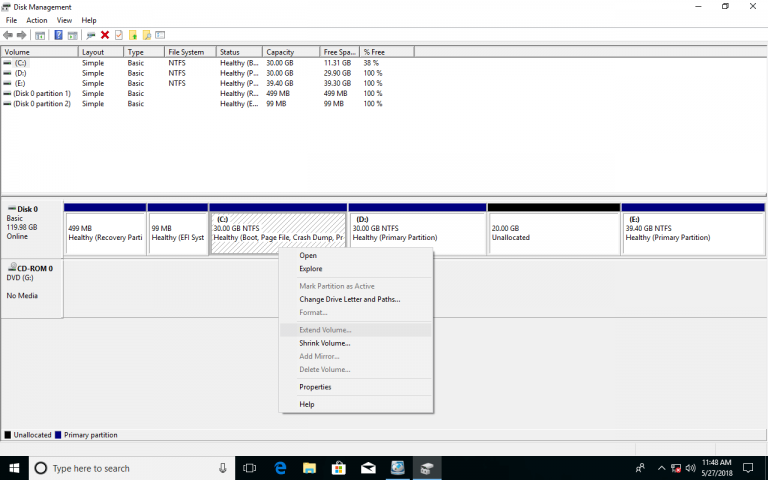
Task: Click the list view settings toolbar icon
Action: tap(160, 35)
